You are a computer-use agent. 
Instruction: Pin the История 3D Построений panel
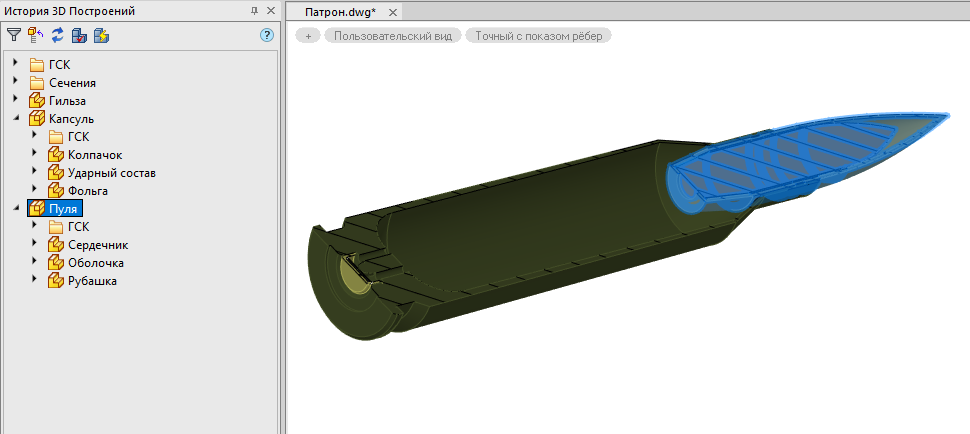pyautogui.click(x=253, y=11)
